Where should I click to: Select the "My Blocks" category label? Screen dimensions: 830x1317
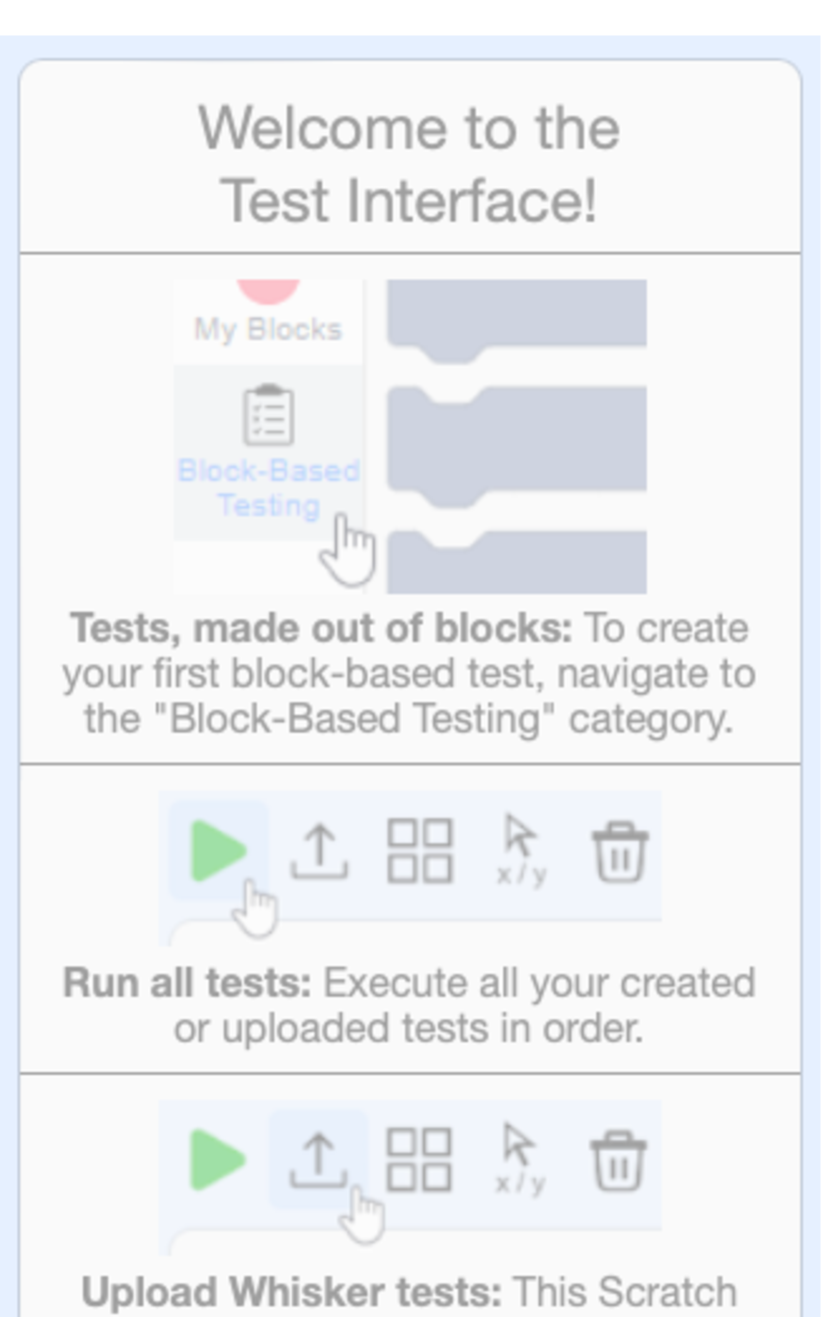coord(268,329)
